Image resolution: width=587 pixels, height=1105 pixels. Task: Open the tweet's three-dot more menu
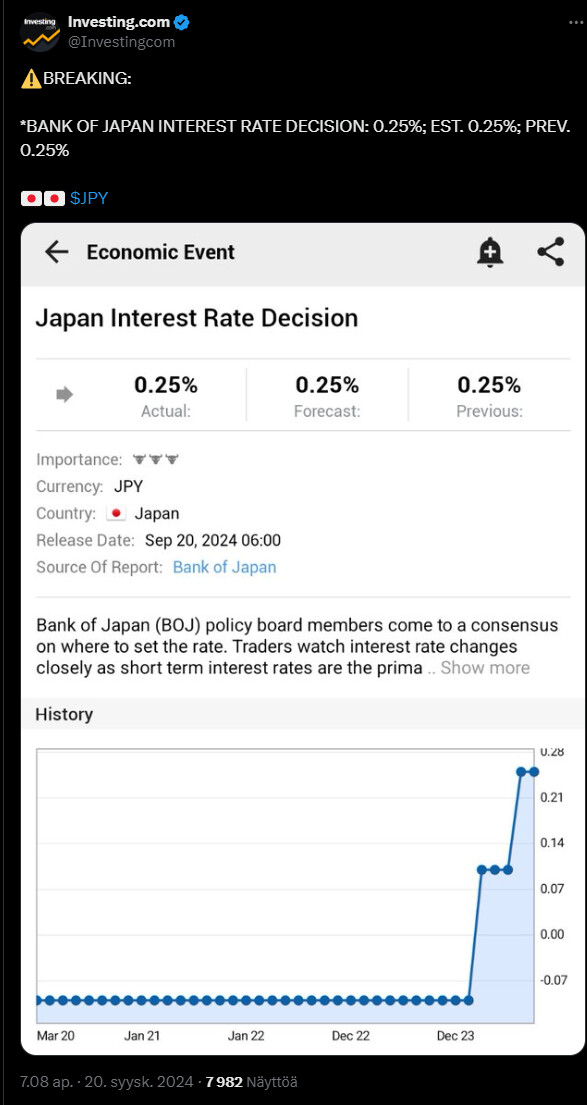click(x=576, y=23)
